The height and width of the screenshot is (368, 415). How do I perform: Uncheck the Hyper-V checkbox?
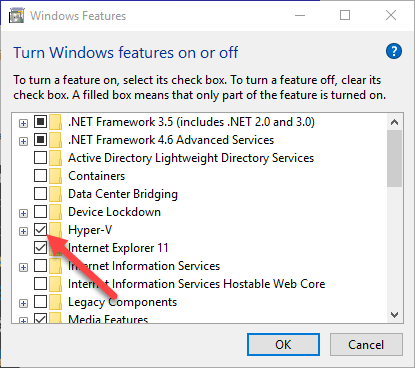coord(40,230)
